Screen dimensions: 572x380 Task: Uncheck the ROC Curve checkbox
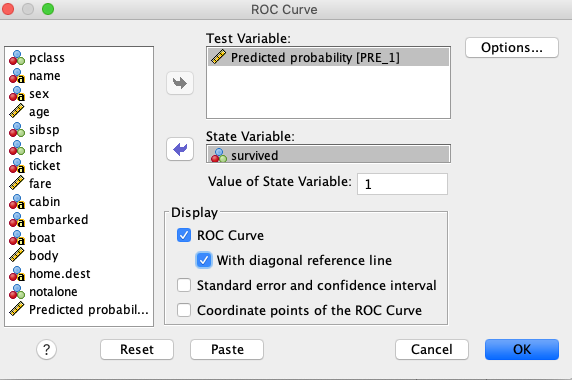pyautogui.click(x=184, y=235)
